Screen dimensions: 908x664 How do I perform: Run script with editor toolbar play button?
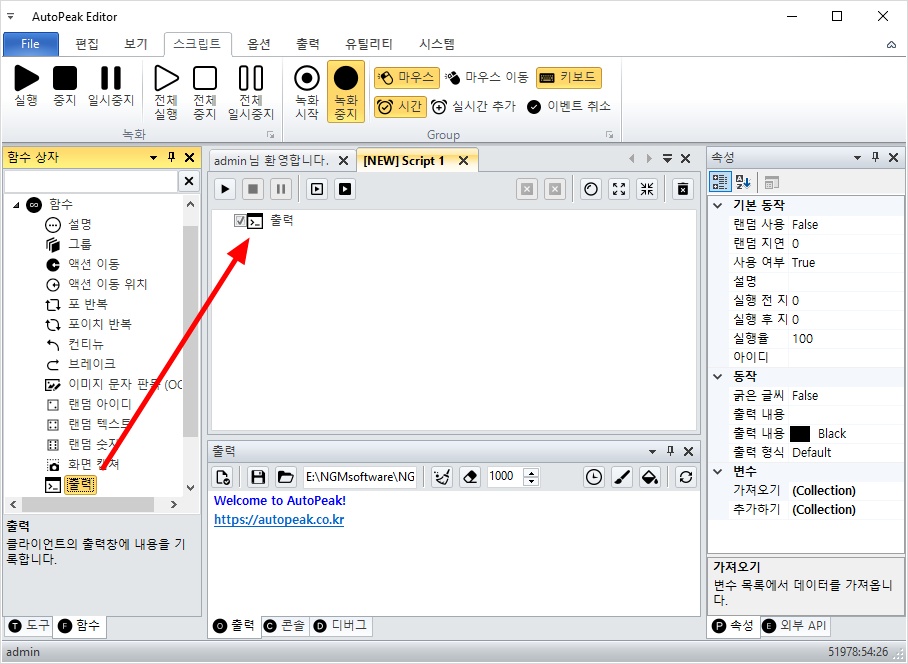point(225,189)
